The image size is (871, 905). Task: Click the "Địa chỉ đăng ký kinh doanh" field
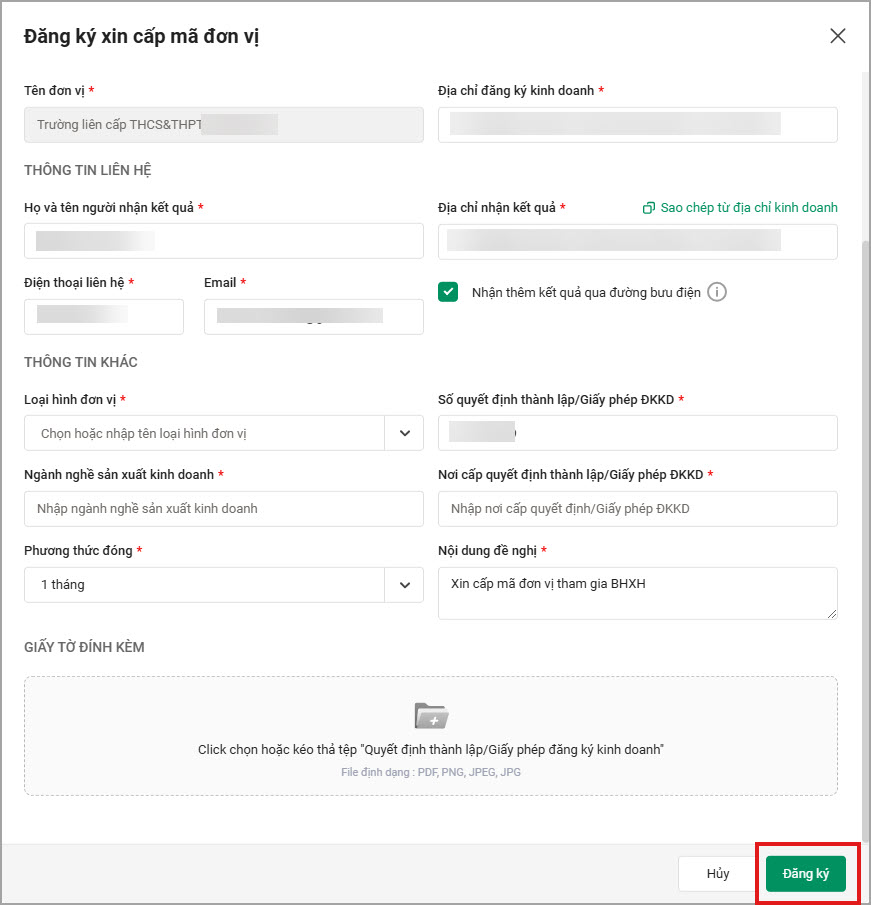pos(637,125)
